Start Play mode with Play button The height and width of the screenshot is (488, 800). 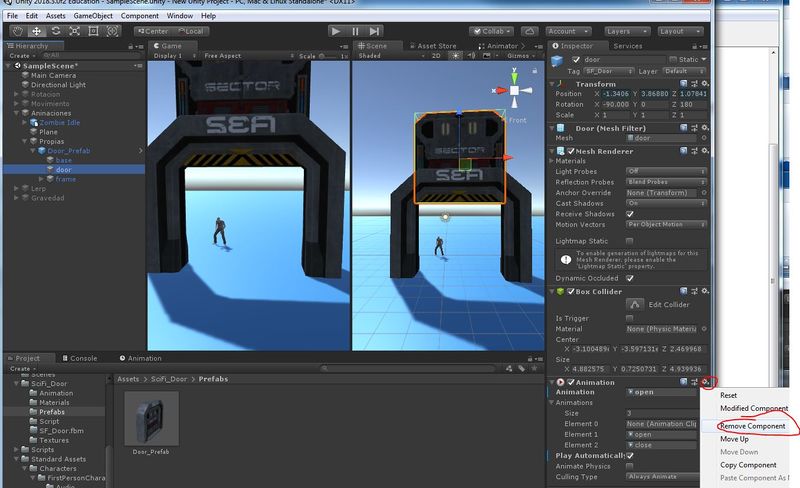(x=336, y=31)
